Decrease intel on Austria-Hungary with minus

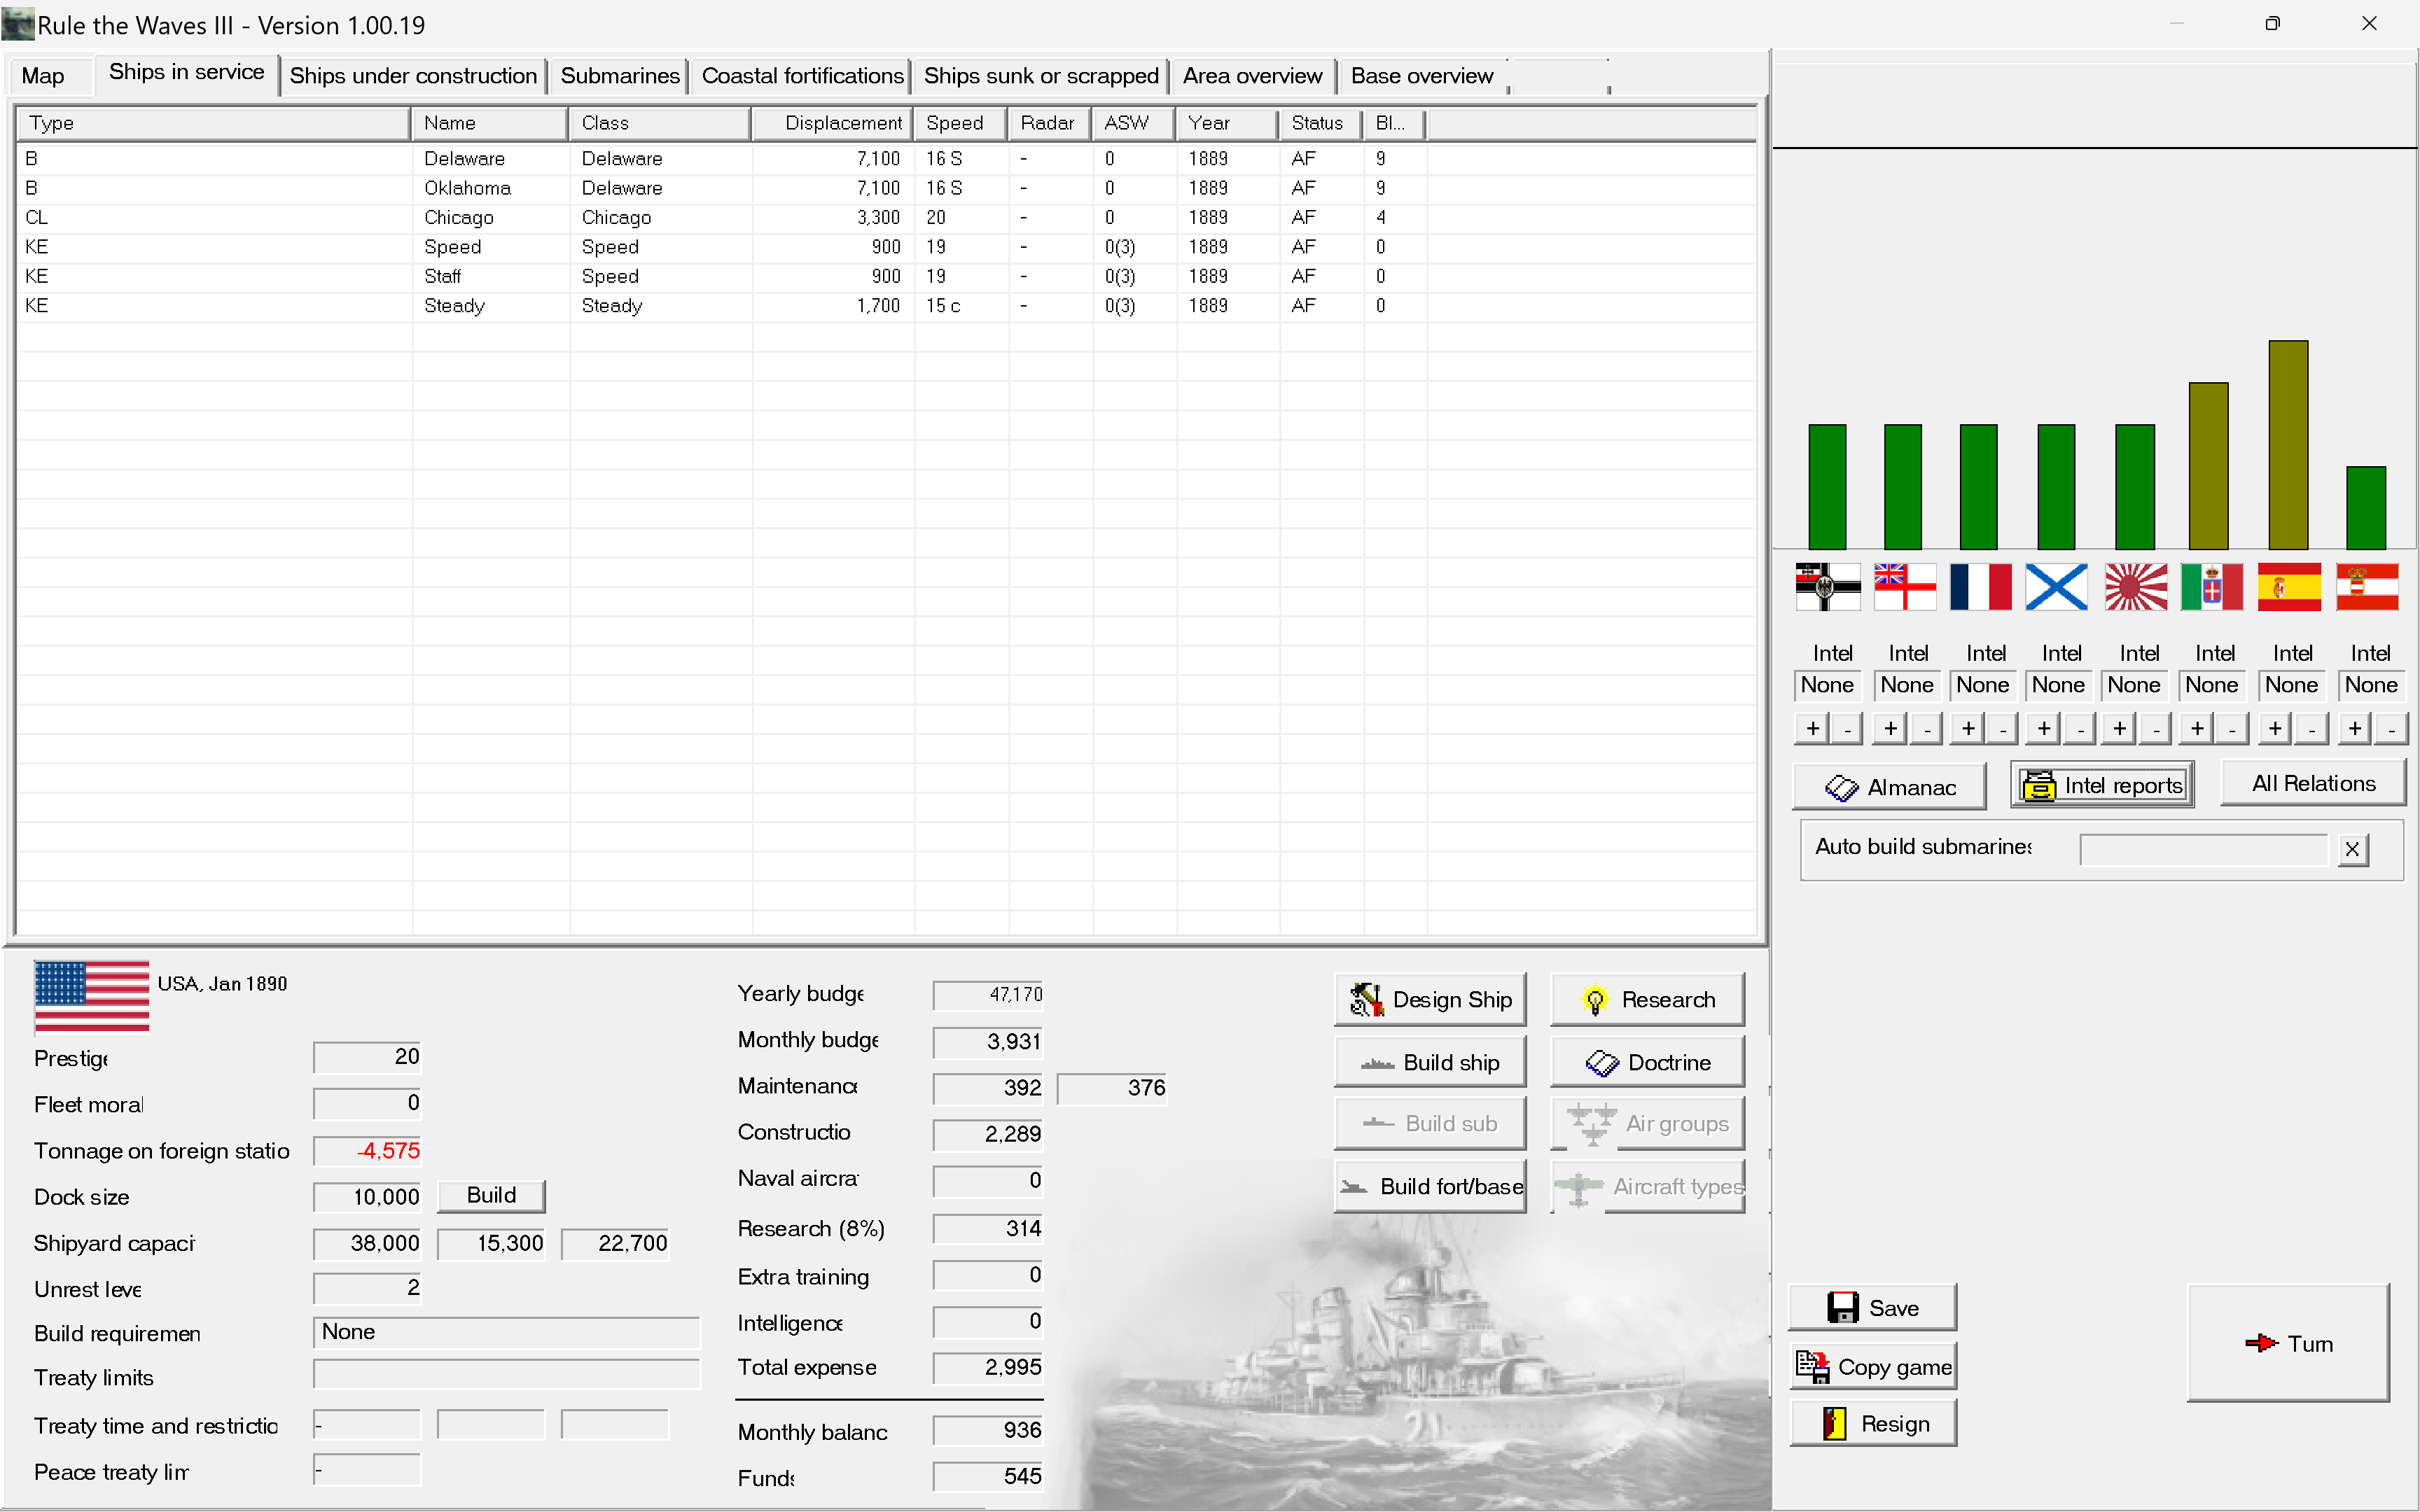coord(2391,728)
